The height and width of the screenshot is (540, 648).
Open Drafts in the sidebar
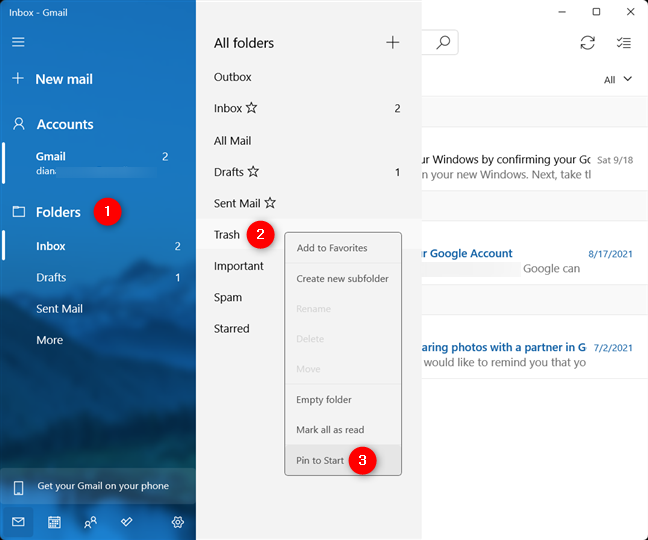coord(98,277)
